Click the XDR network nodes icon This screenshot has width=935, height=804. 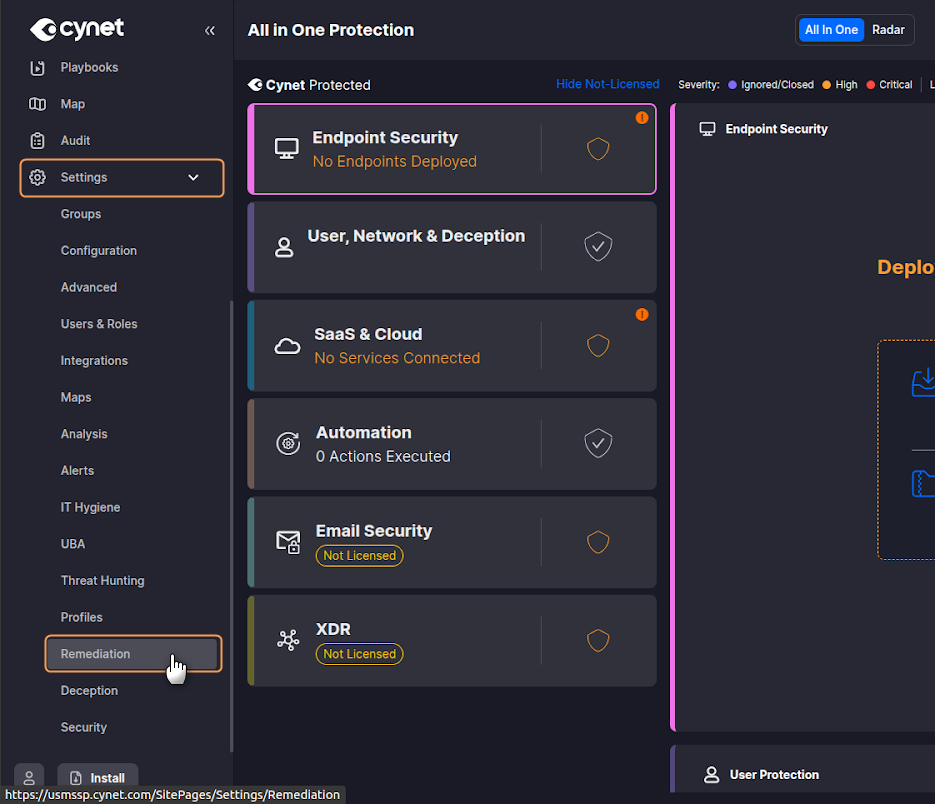point(288,641)
